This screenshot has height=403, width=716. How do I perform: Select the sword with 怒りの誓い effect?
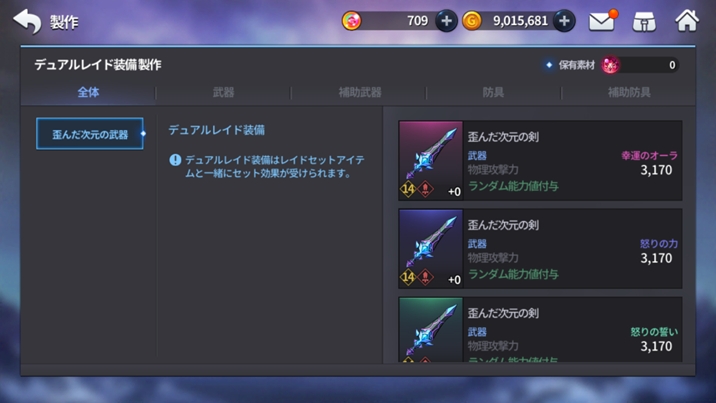tap(540, 330)
